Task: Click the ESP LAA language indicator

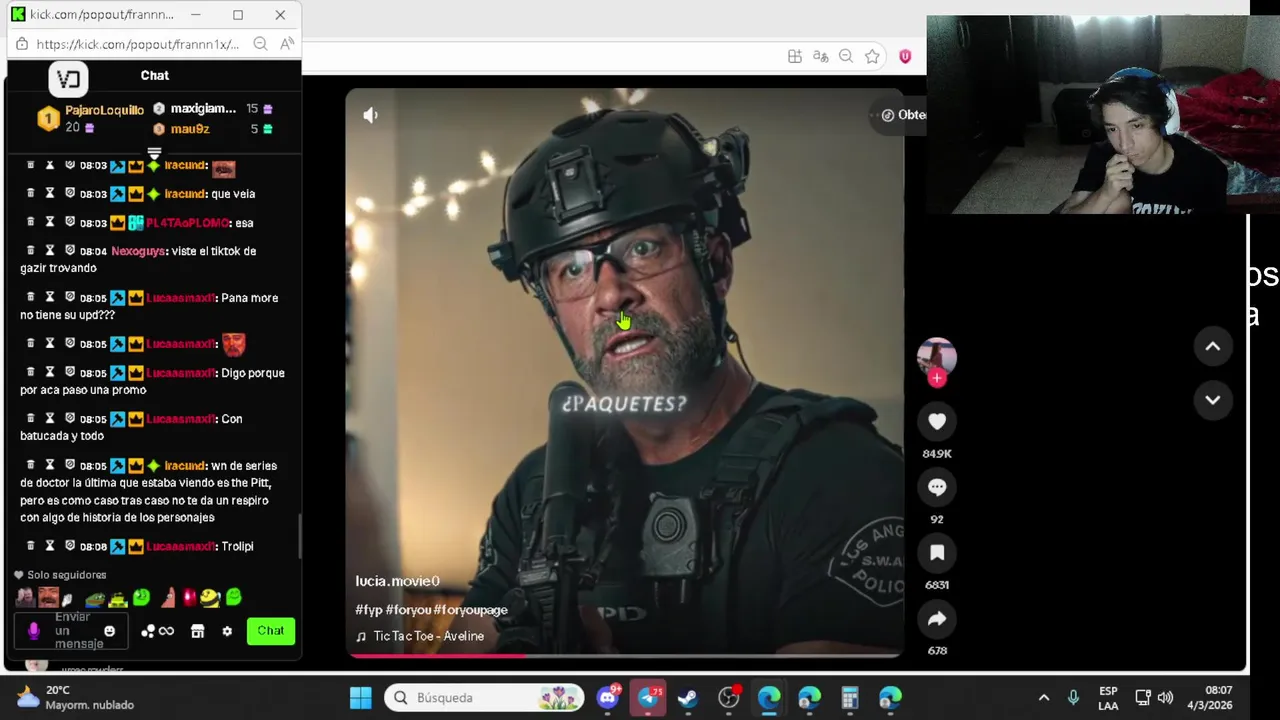Action: [1108, 698]
